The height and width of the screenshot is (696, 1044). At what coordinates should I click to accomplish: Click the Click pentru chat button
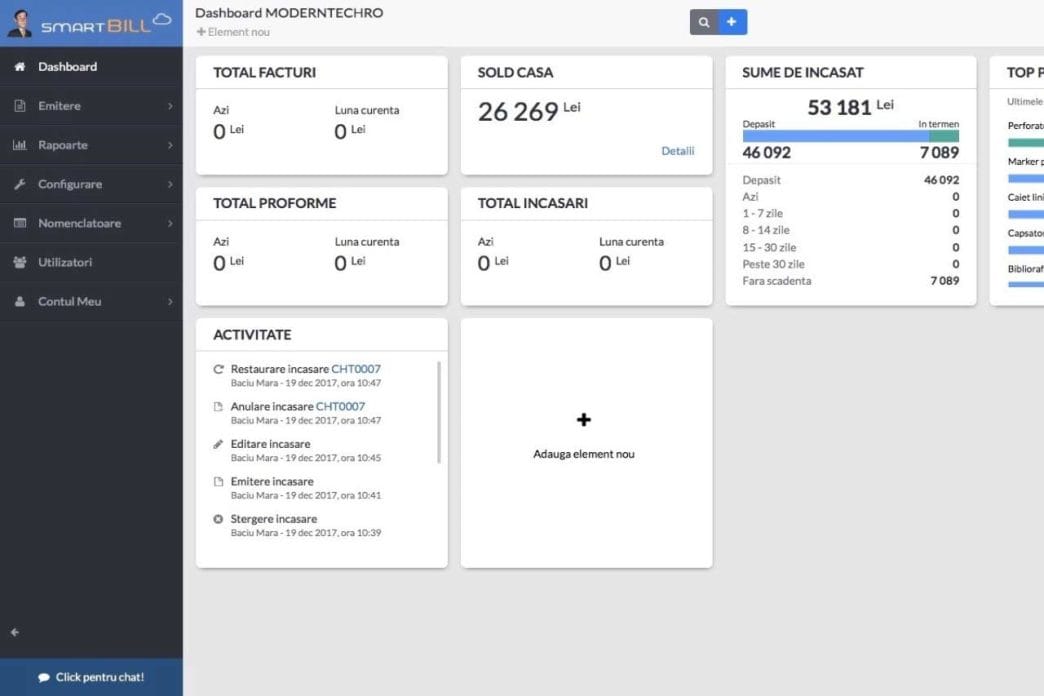point(91,677)
